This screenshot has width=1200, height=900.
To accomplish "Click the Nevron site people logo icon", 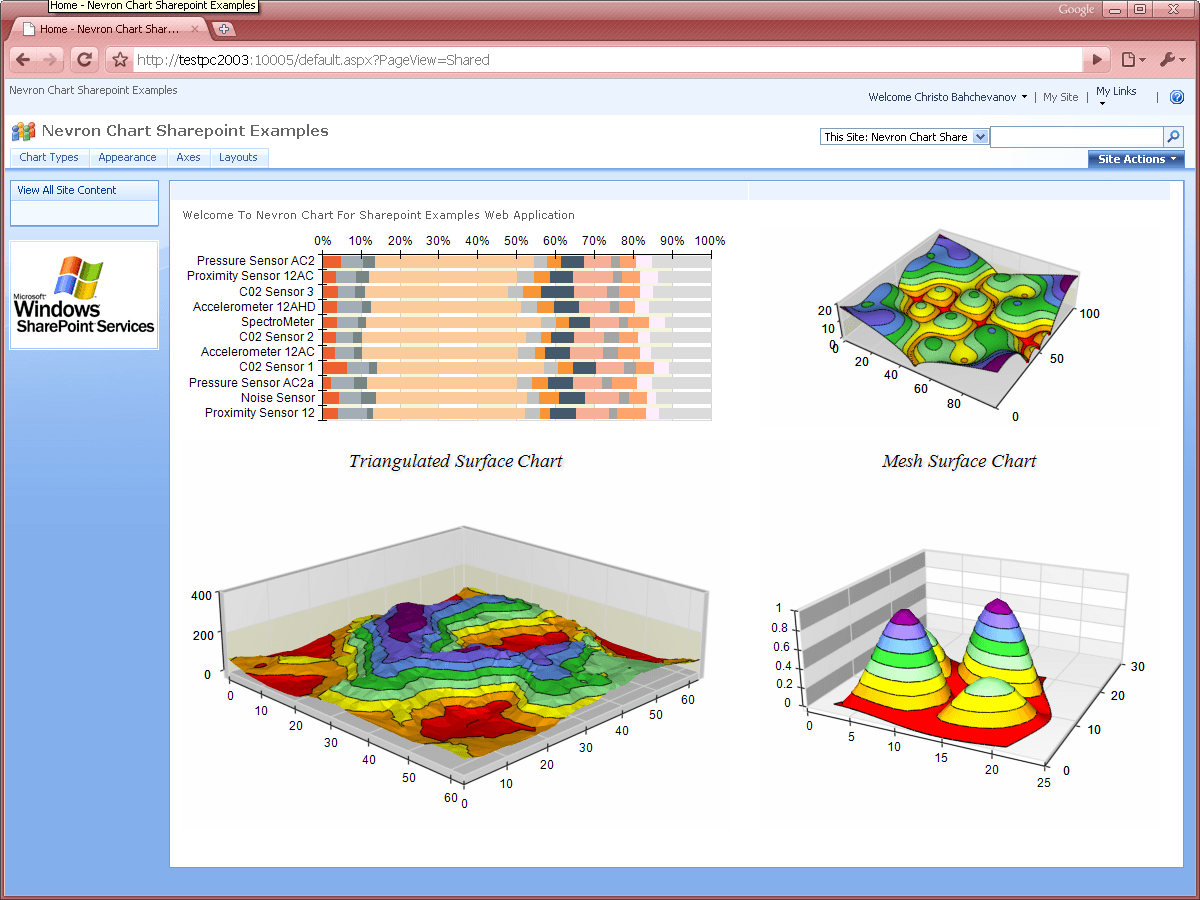I will pyautogui.click(x=23, y=131).
